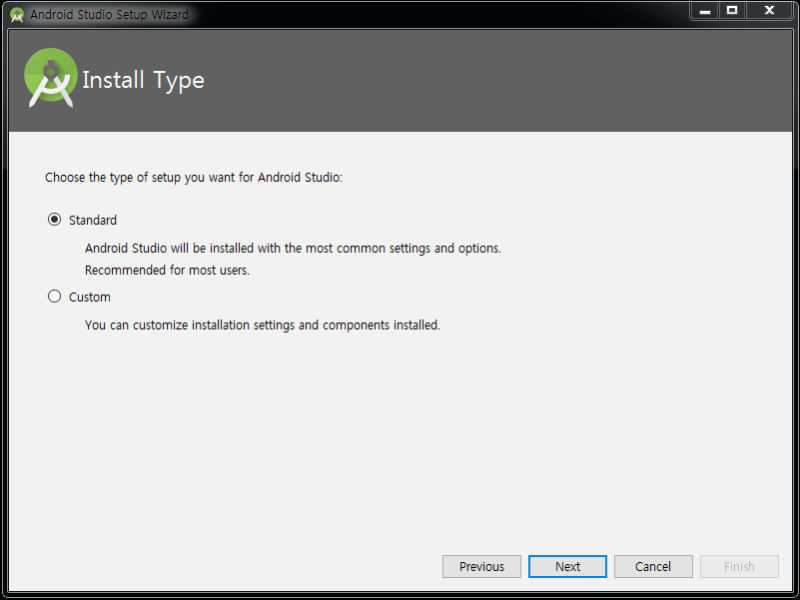The height and width of the screenshot is (600, 800).
Task: Continue by clicking Next
Action: (567, 566)
